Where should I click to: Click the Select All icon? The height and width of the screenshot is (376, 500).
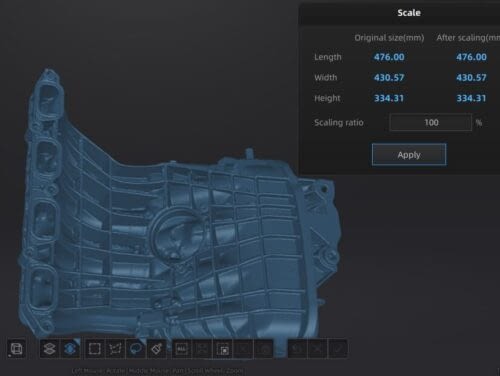(182, 349)
